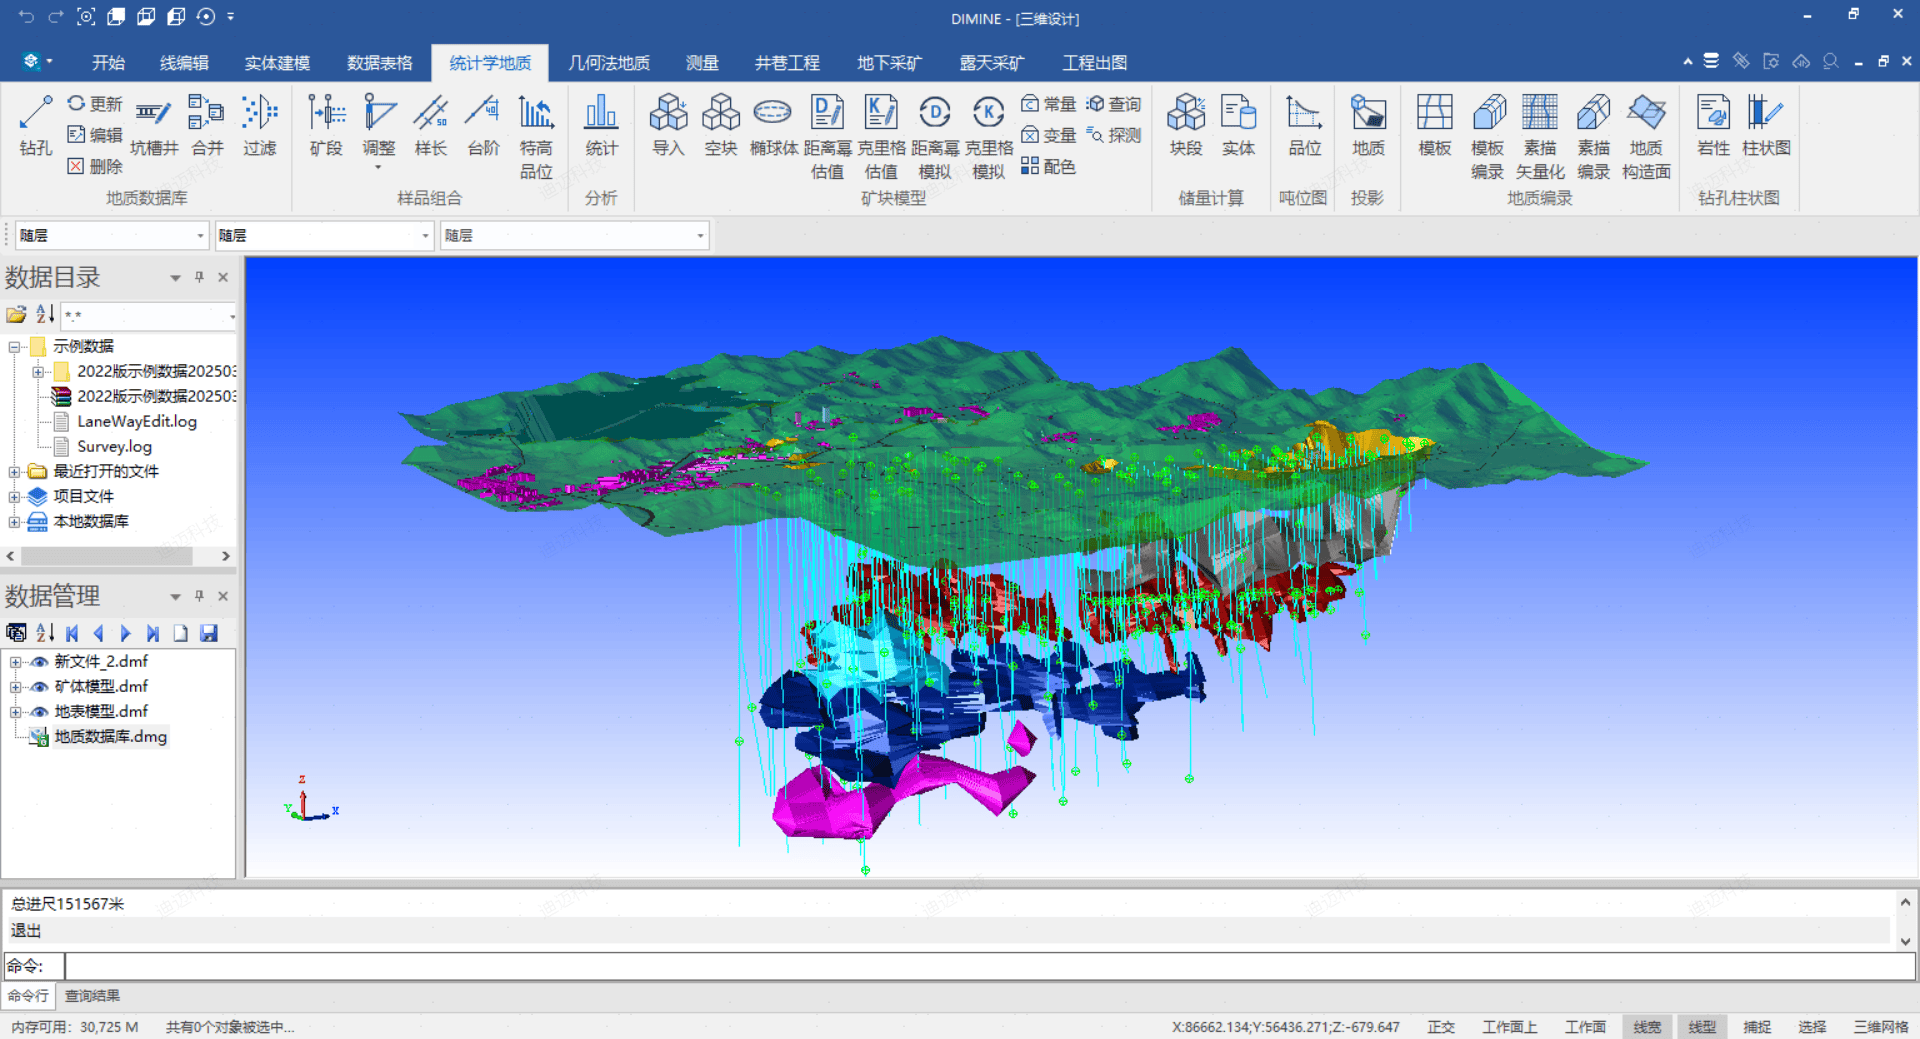Expand the 项目文件 tree node
This screenshot has height=1039, width=1920.
click(x=14, y=497)
